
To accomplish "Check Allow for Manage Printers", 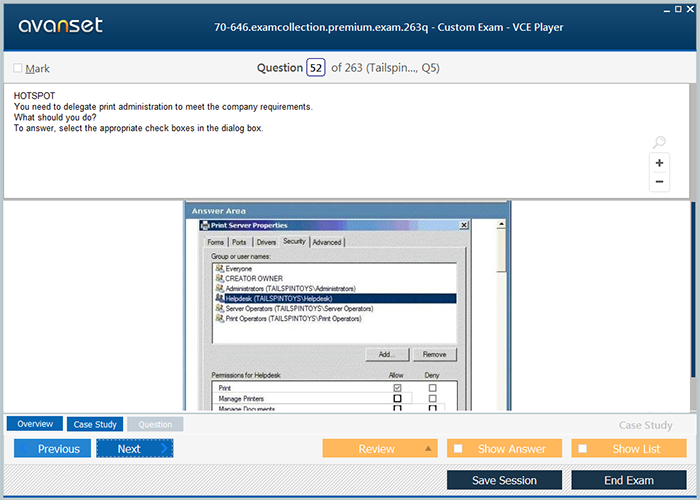I will (x=397, y=398).
